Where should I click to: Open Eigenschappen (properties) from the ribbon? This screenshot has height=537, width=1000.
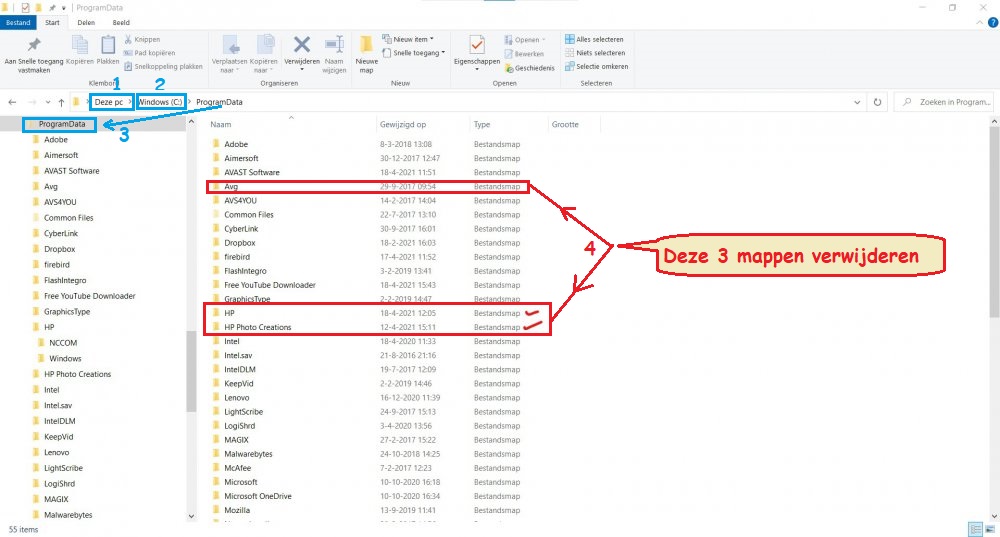[476, 46]
